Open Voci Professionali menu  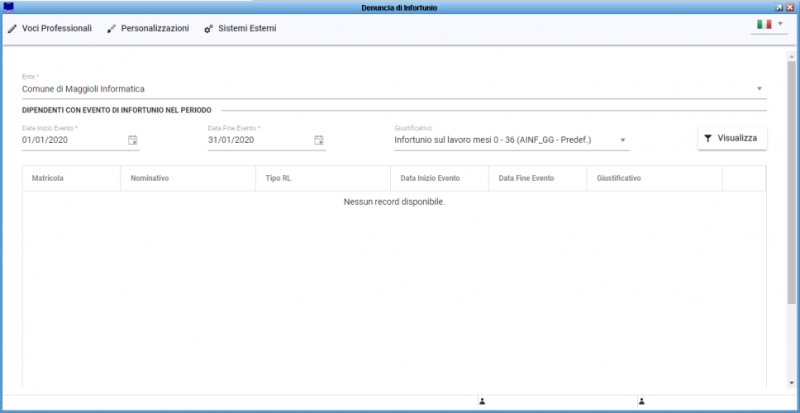[x=49, y=29]
